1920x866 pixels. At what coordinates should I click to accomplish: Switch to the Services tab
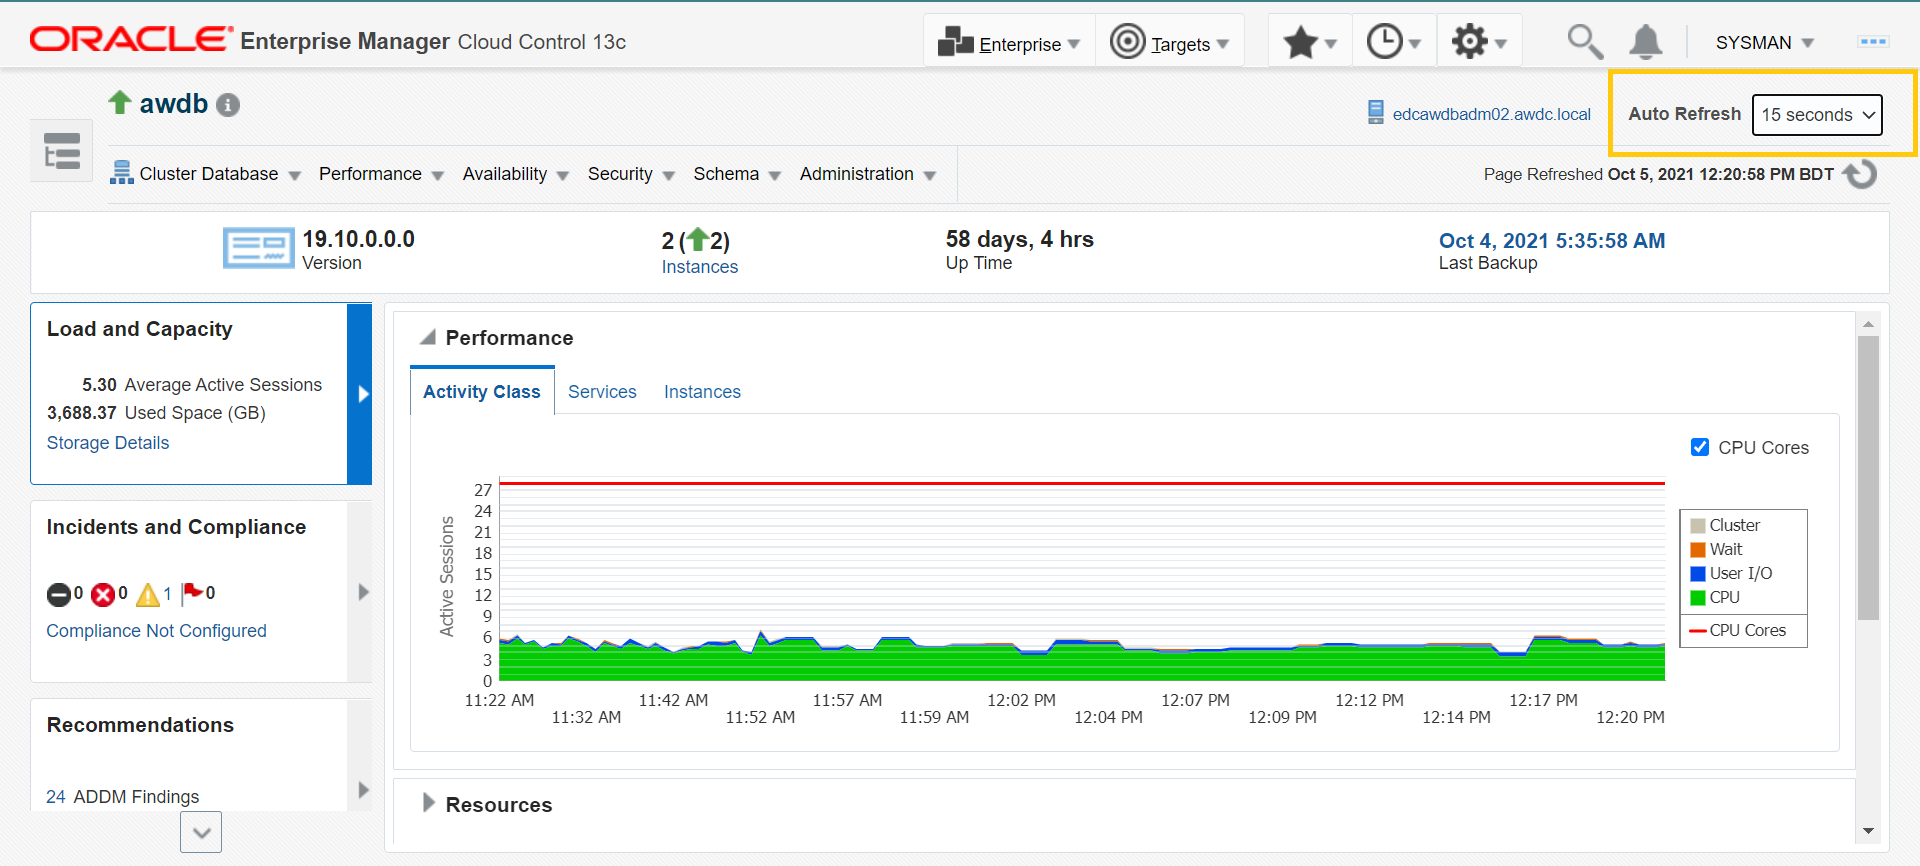point(602,392)
